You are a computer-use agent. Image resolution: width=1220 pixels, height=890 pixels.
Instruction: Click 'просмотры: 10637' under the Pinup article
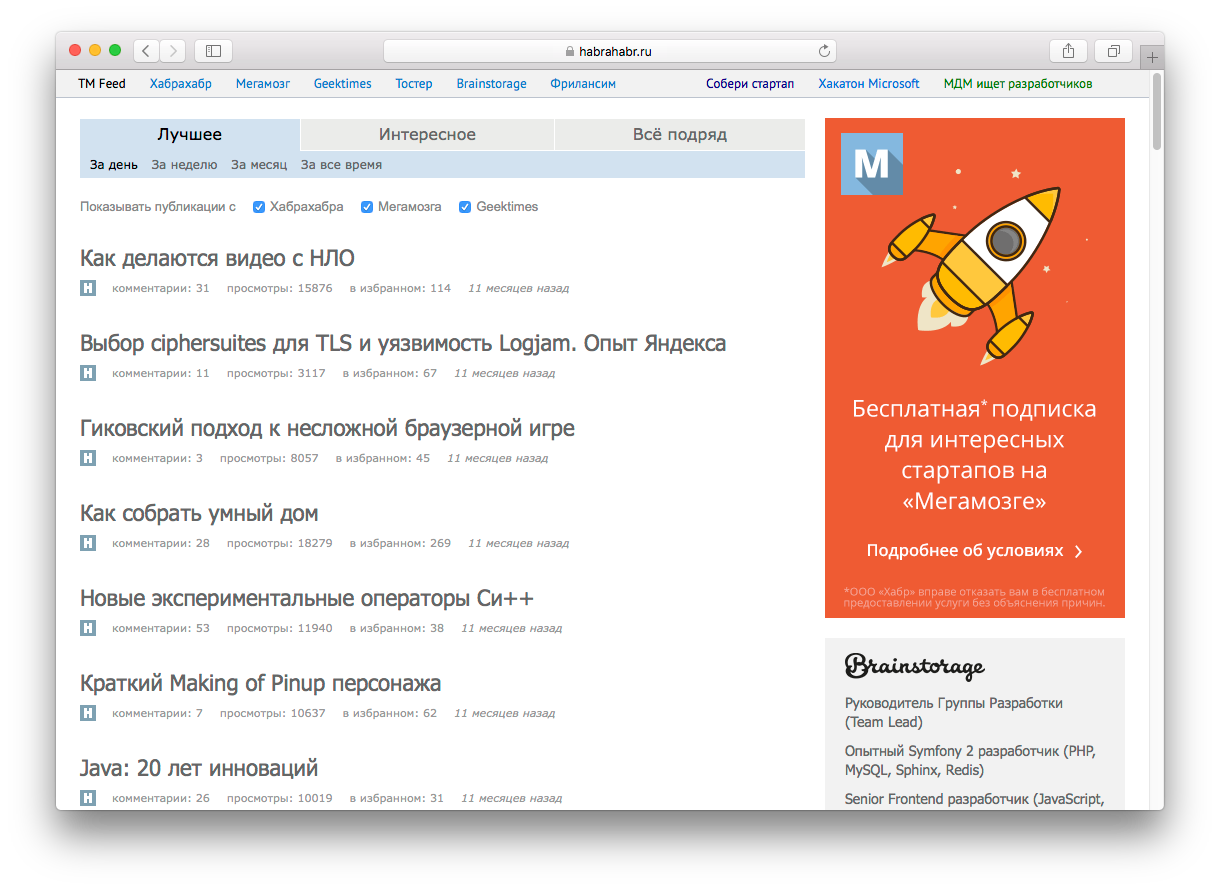click(272, 713)
